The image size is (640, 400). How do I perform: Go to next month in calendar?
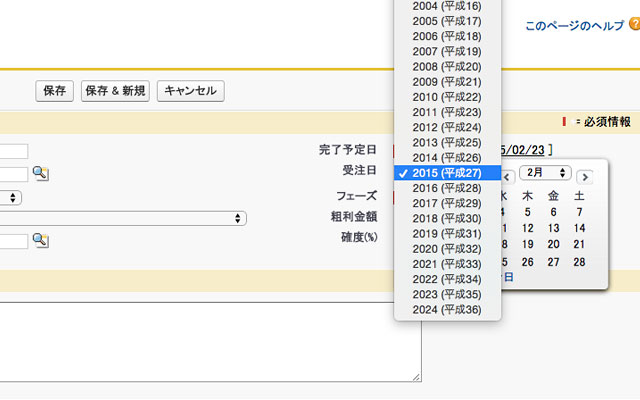(584, 177)
